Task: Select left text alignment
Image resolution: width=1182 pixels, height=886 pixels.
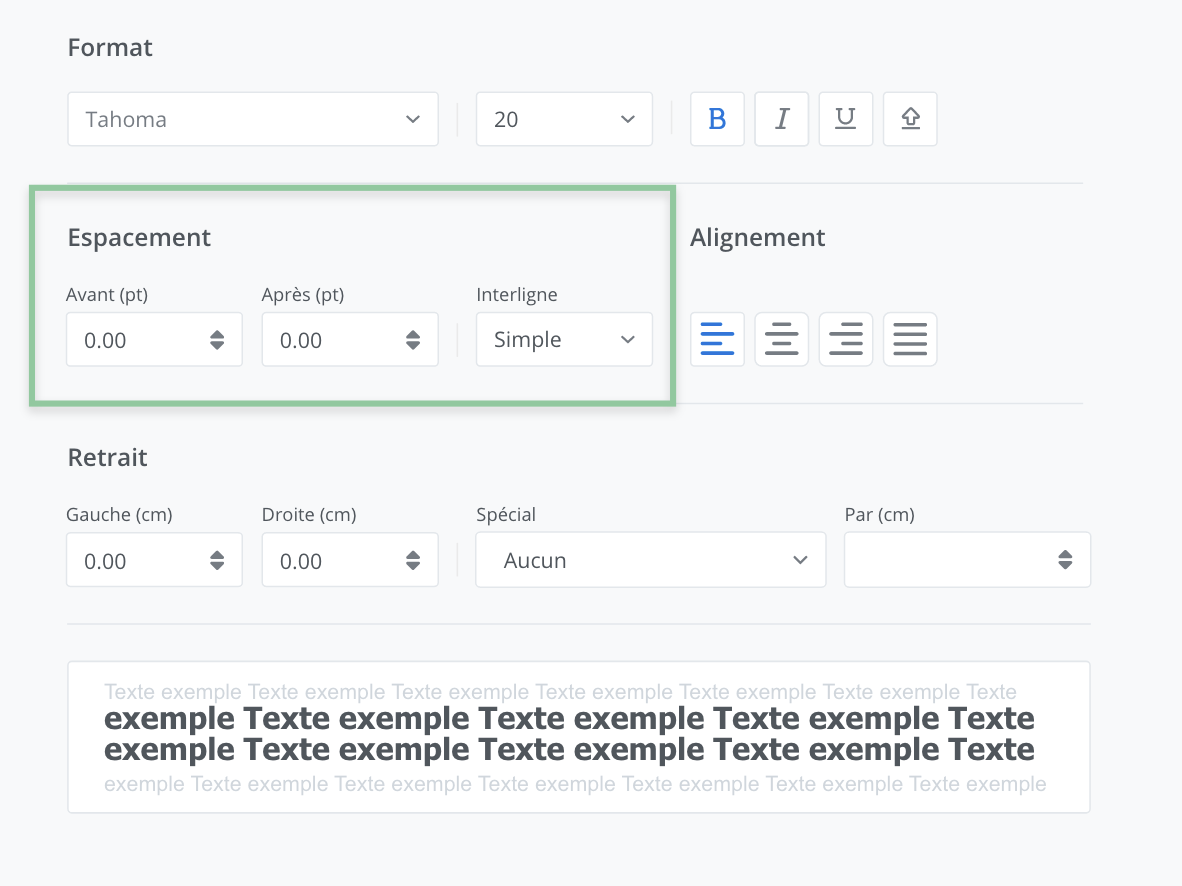Action: (717, 339)
